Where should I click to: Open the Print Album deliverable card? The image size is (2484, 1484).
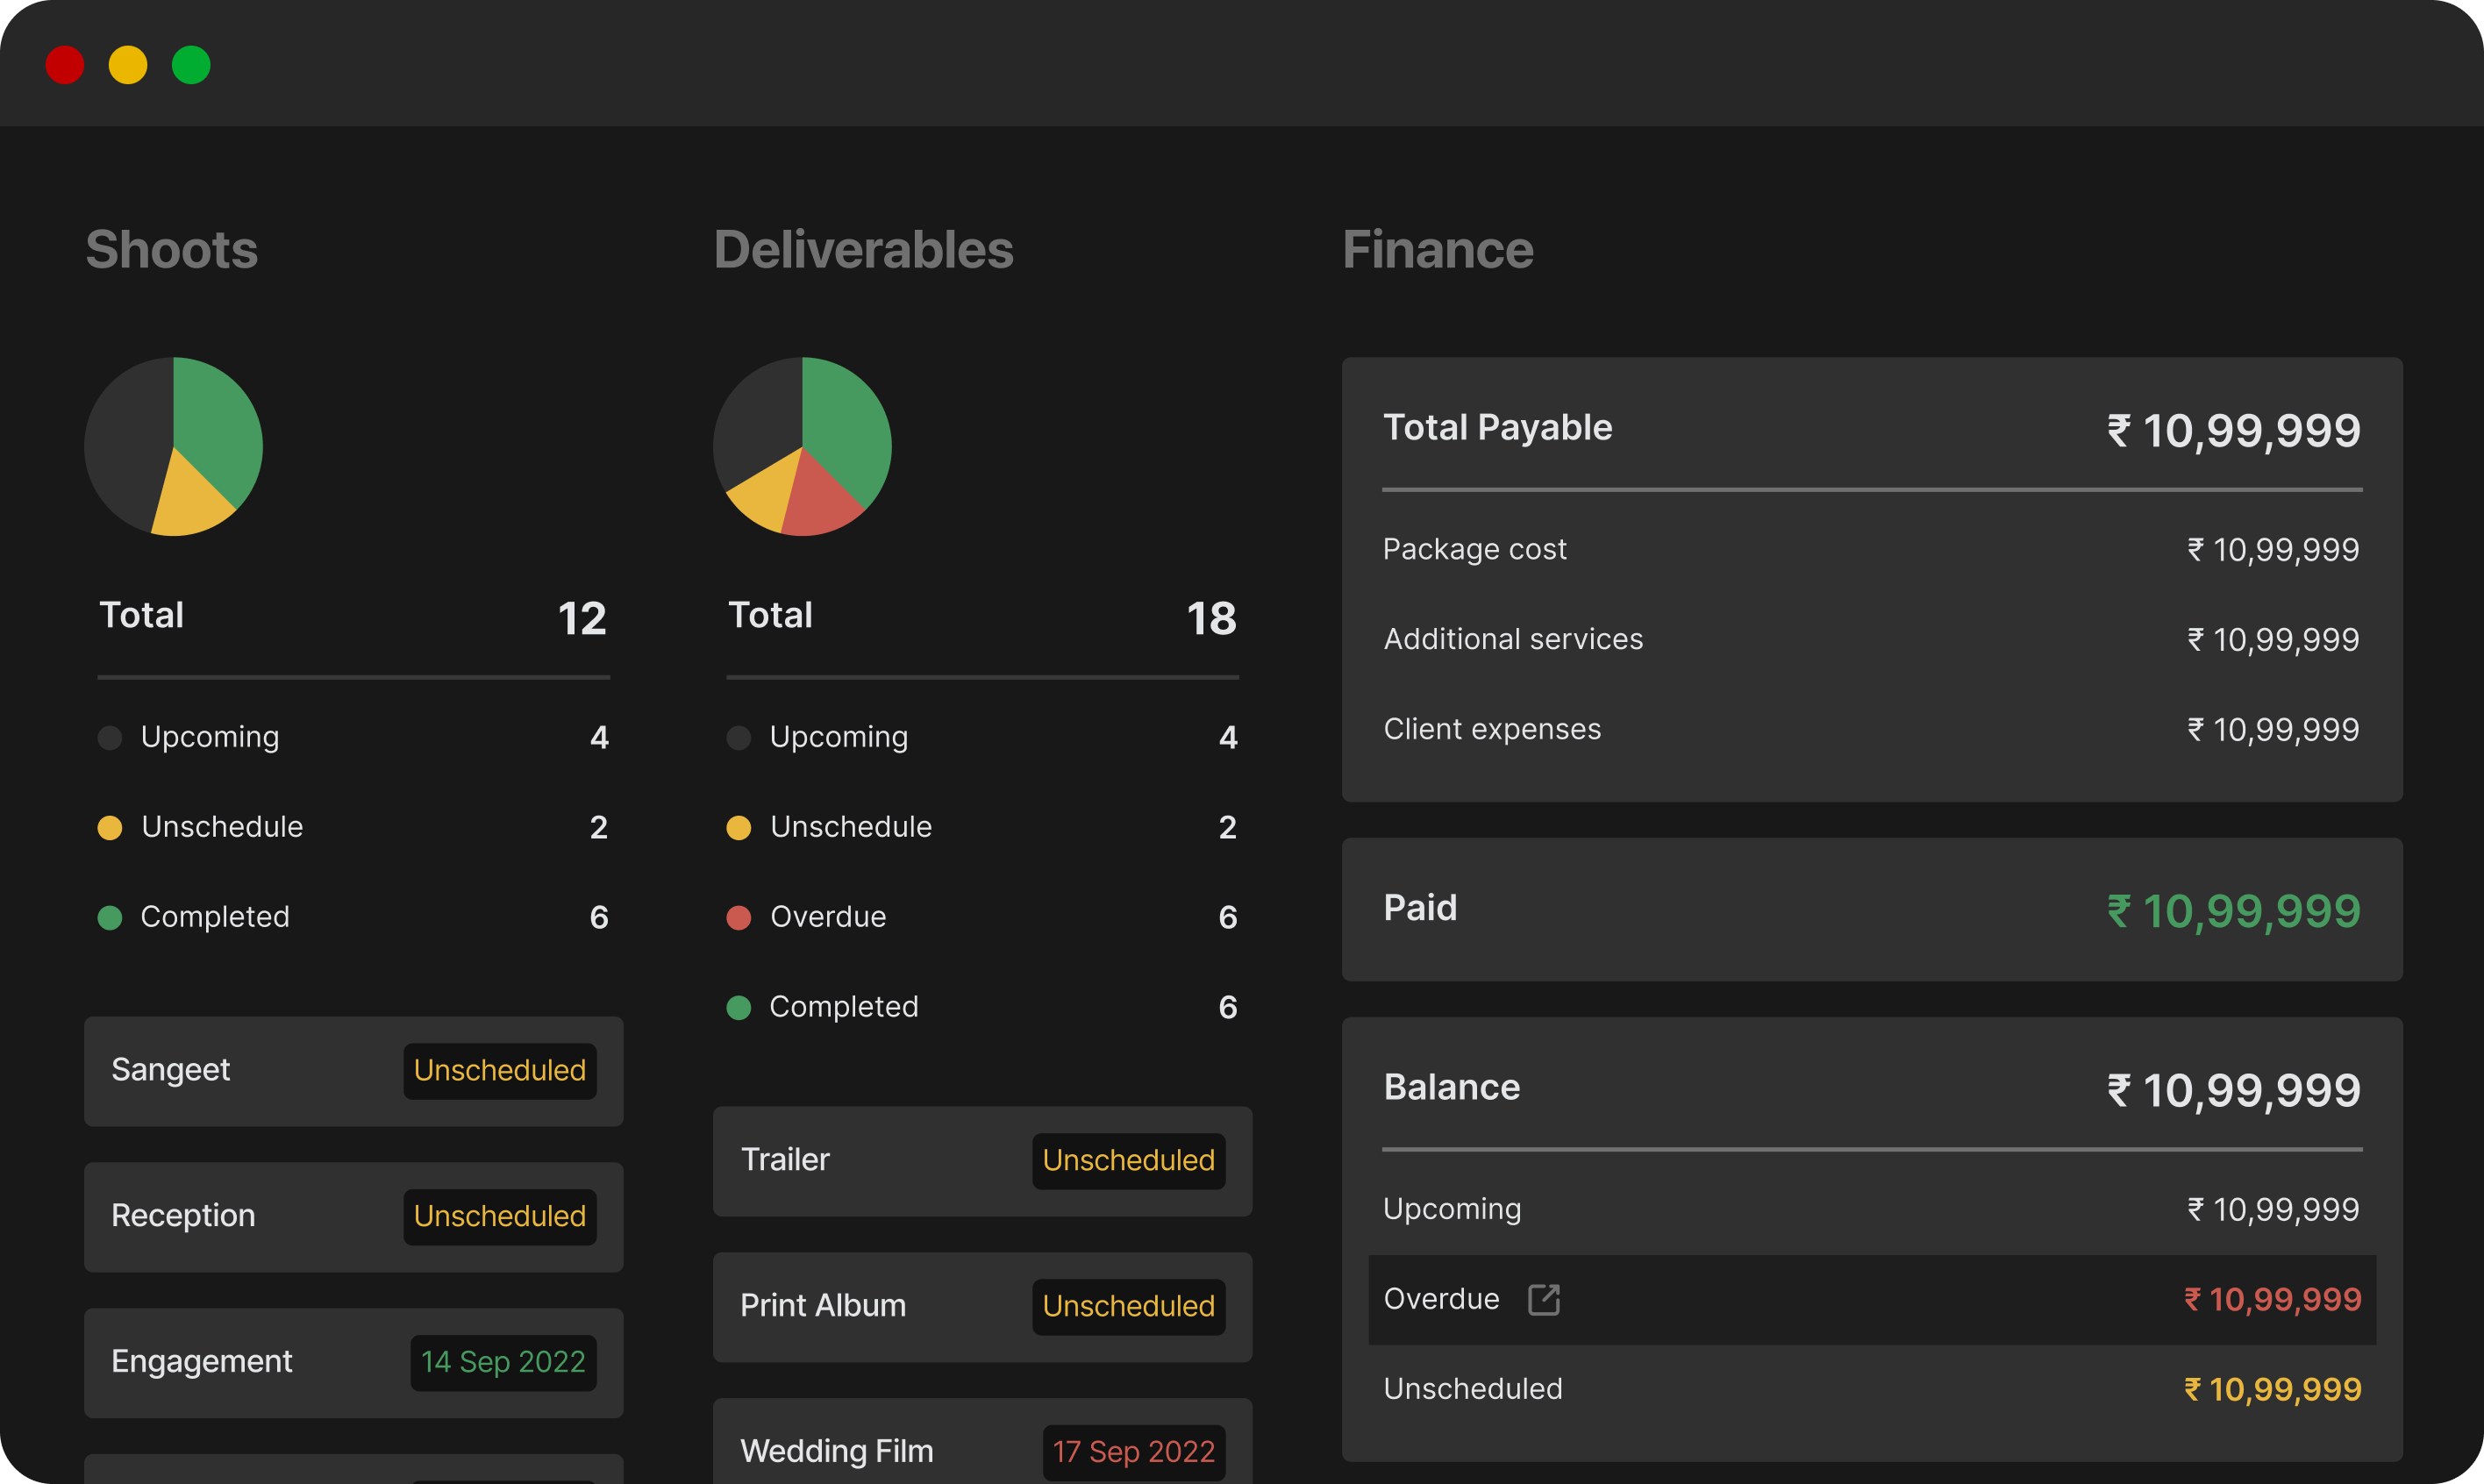click(x=983, y=1307)
